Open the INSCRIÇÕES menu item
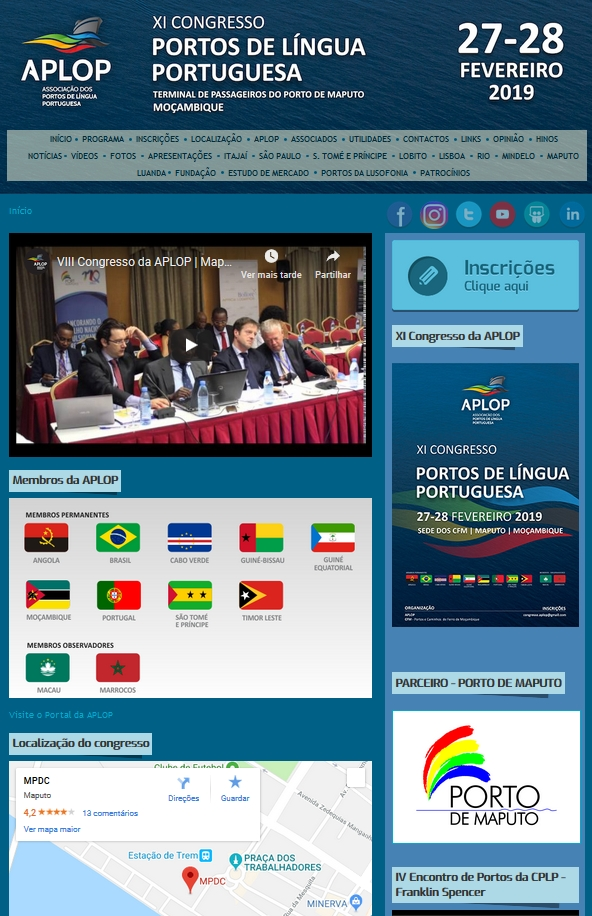Image resolution: width=592 pixels, height=916 pixels. point(157,139)
